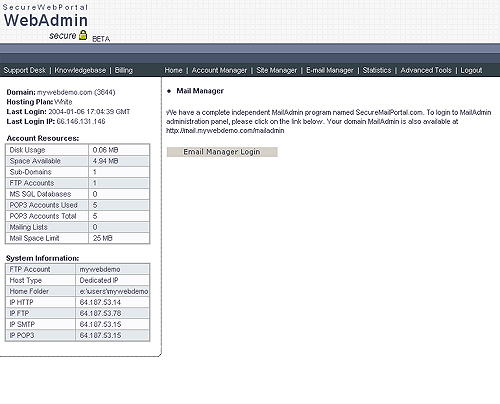Click the WebAdmin logo

pyautogui.click(x=46, y=20)
